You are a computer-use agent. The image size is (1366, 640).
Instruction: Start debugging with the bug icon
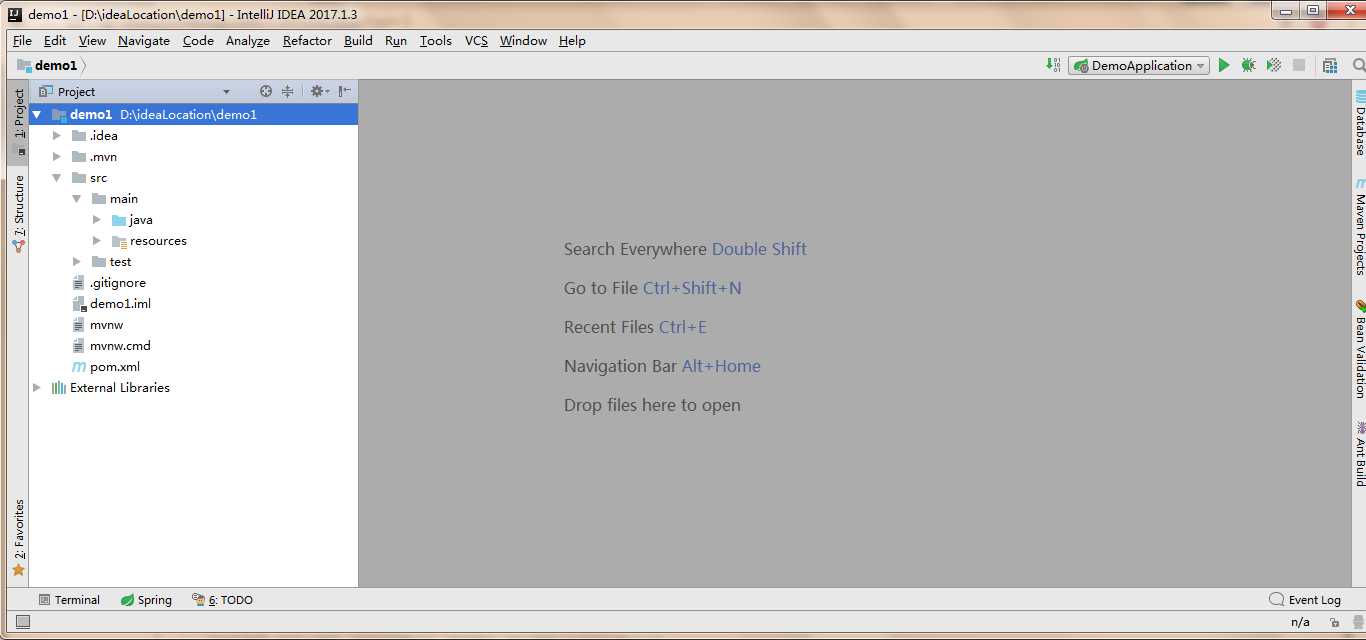(1249, 65)
